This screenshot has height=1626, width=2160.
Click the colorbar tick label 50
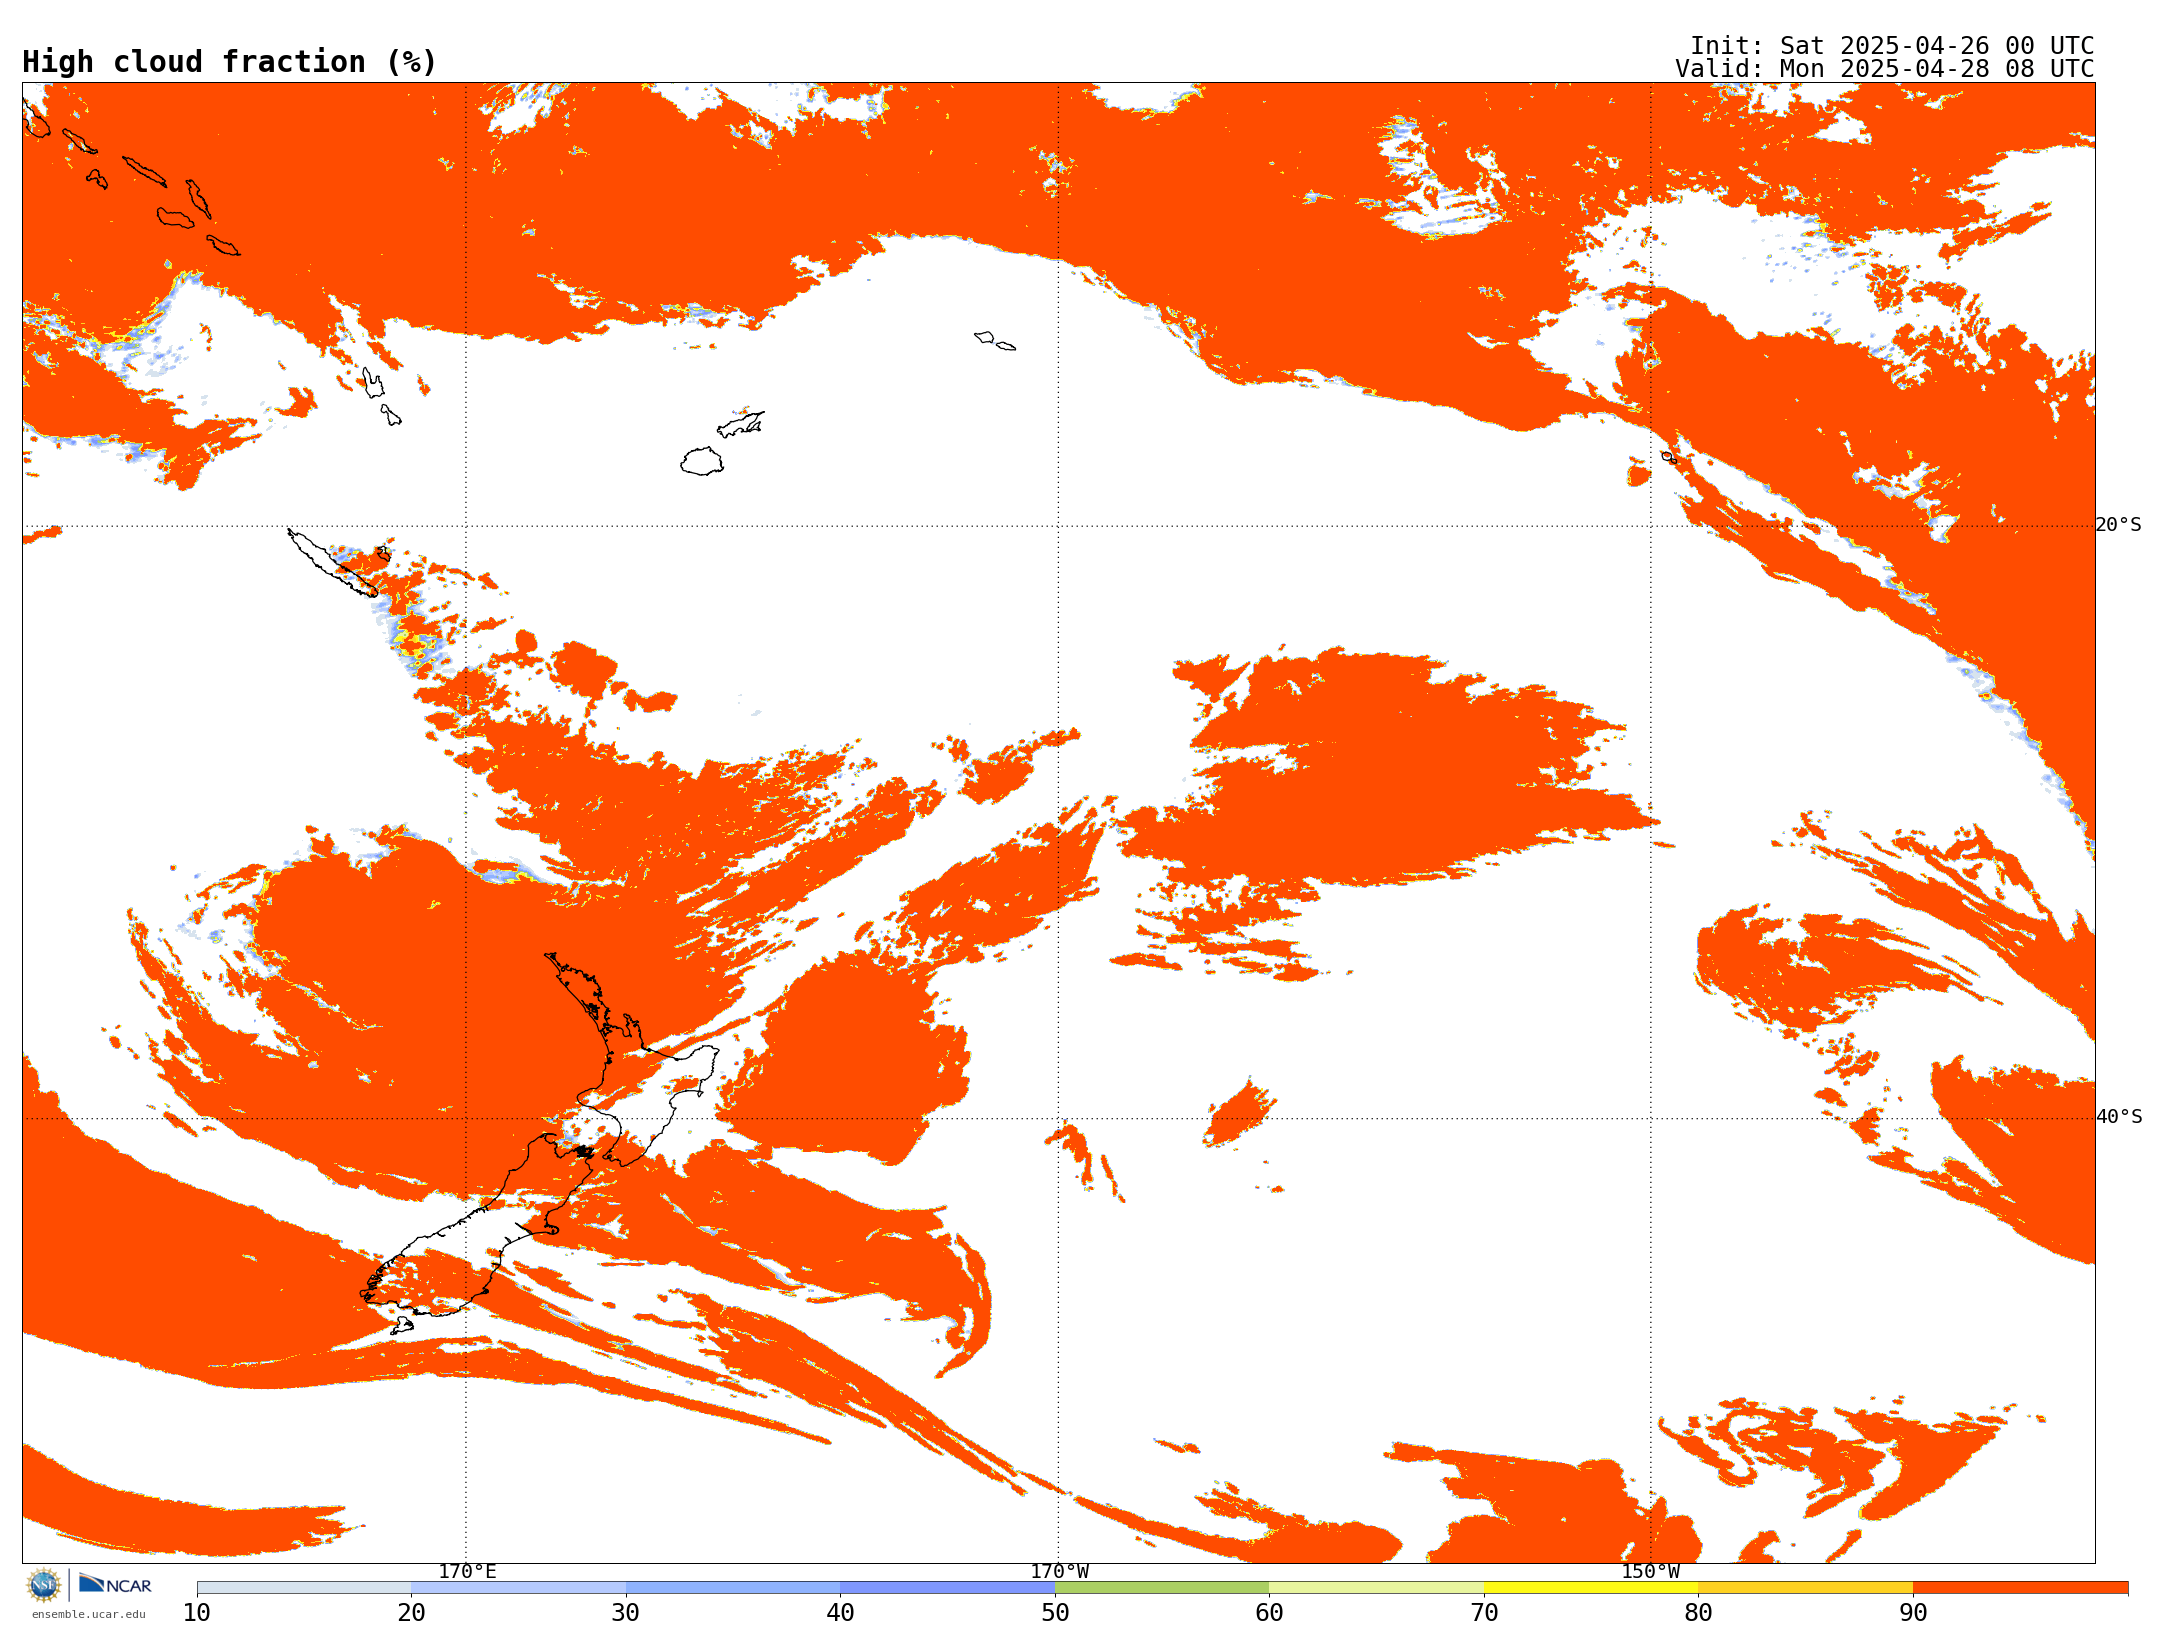1055,1613
